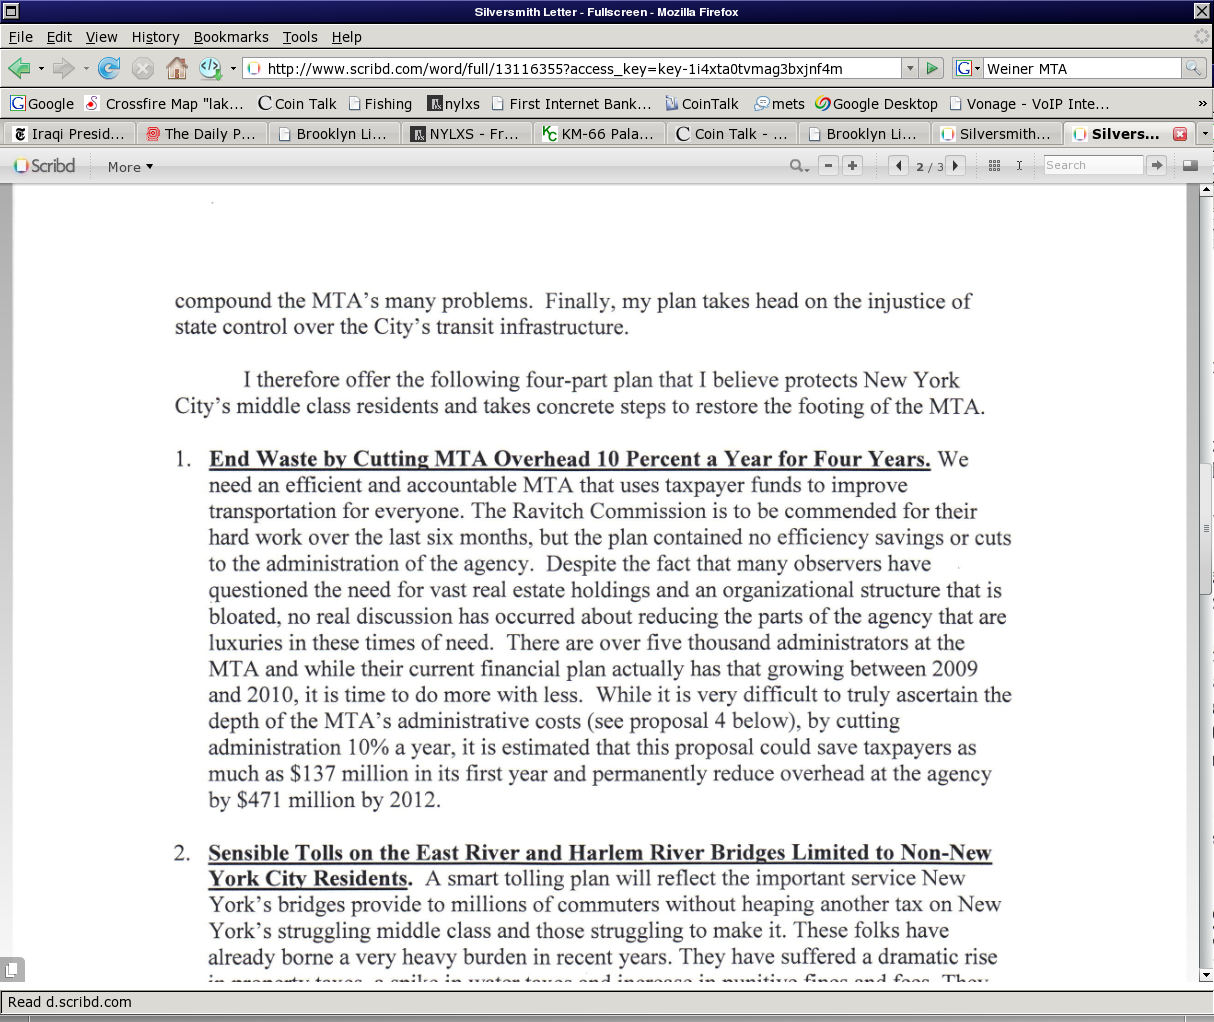Switch to the Silversmith... tab
The width and height of the screenshot is (1214, 1022).
(x=996, y=134)
